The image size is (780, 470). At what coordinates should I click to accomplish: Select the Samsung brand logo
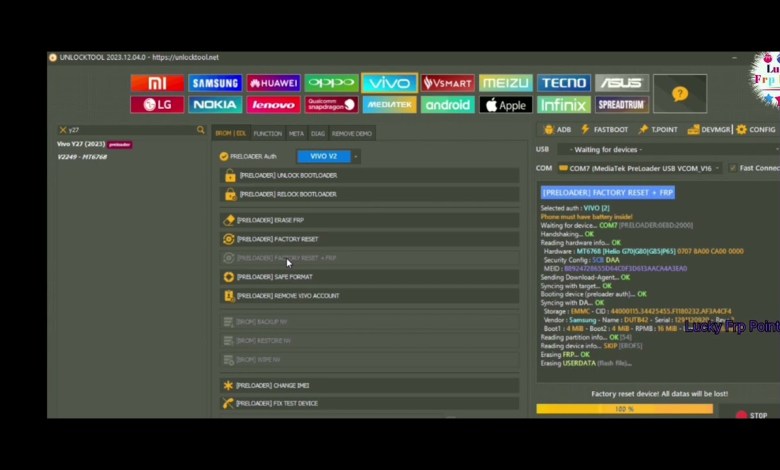coord(215,83)
